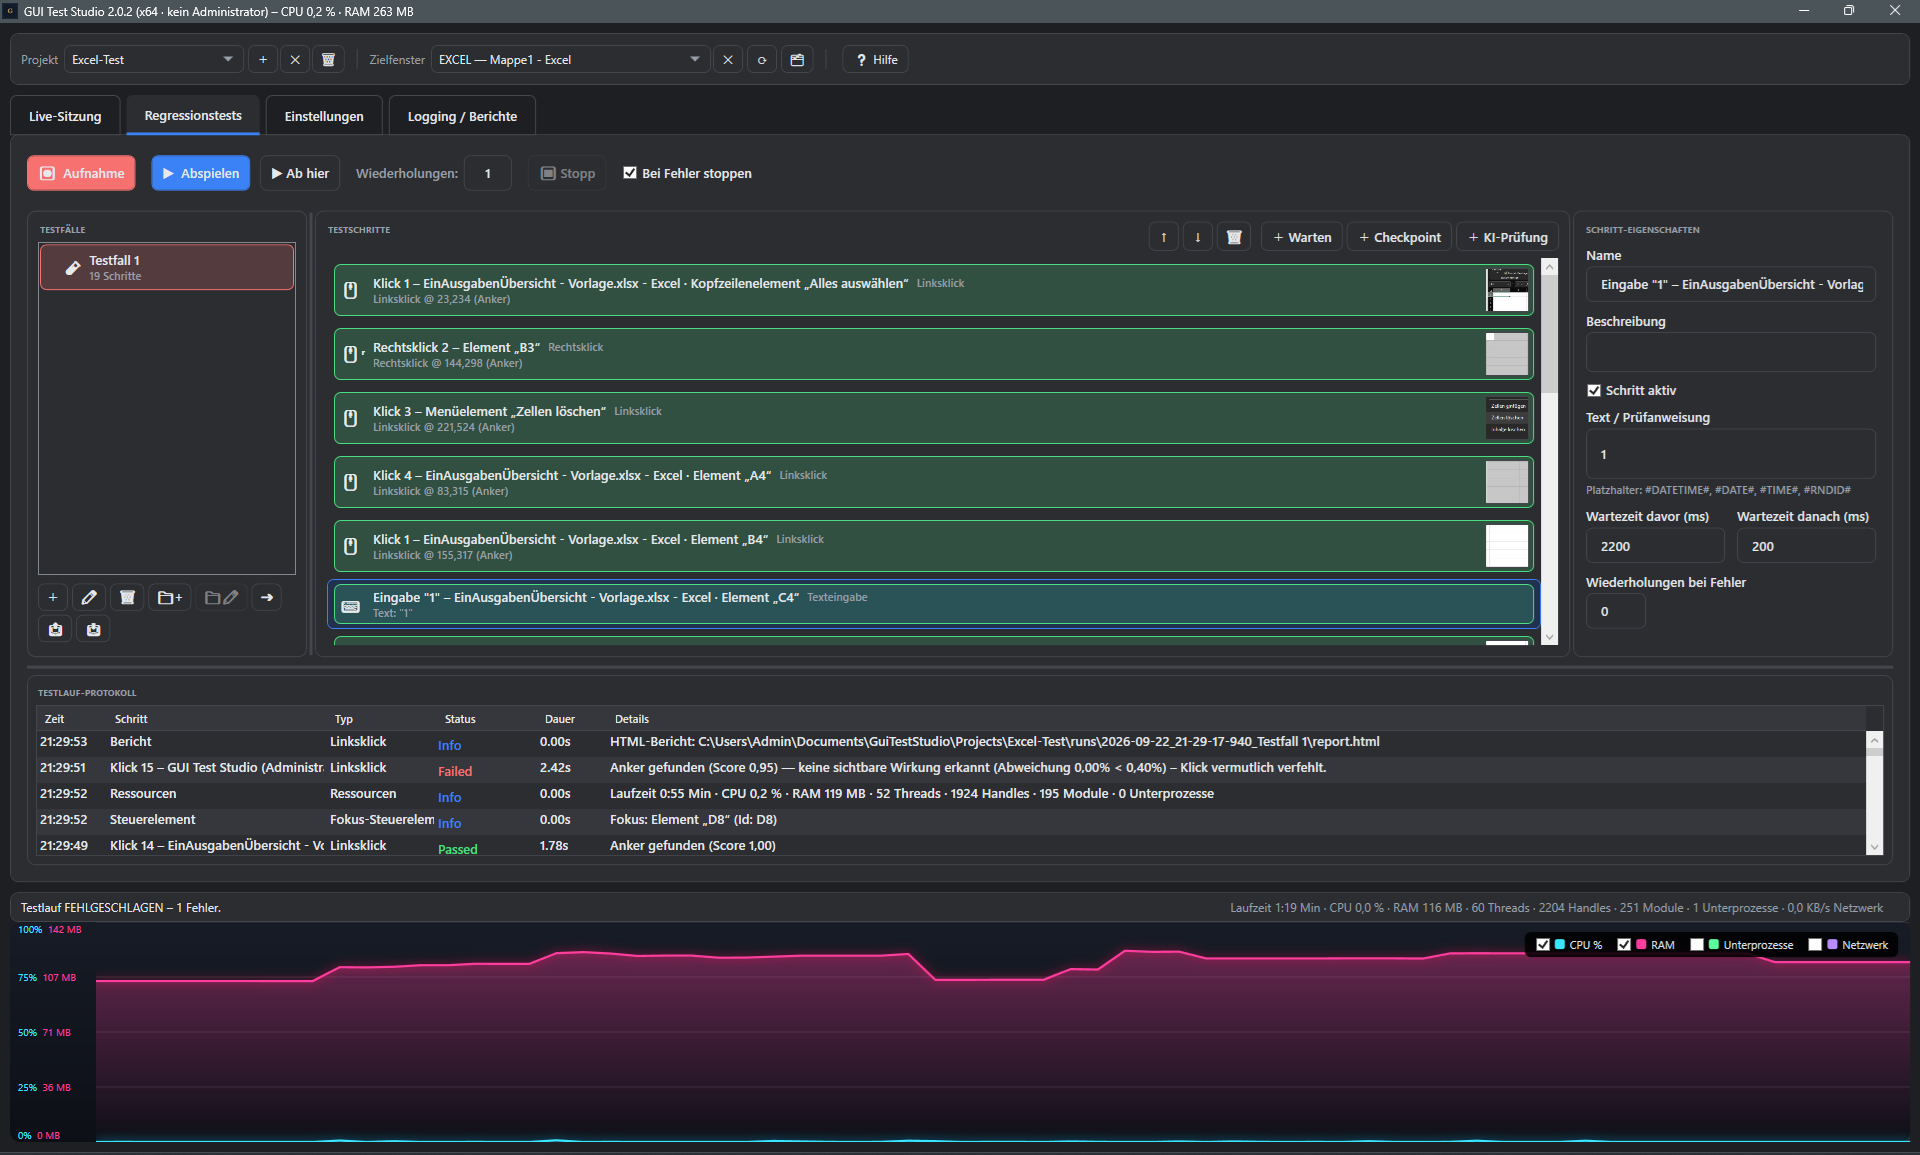Add a Checkpoint step
The height and width of the screenshot is (1155, 1920).
click(x=1400, y=237)
